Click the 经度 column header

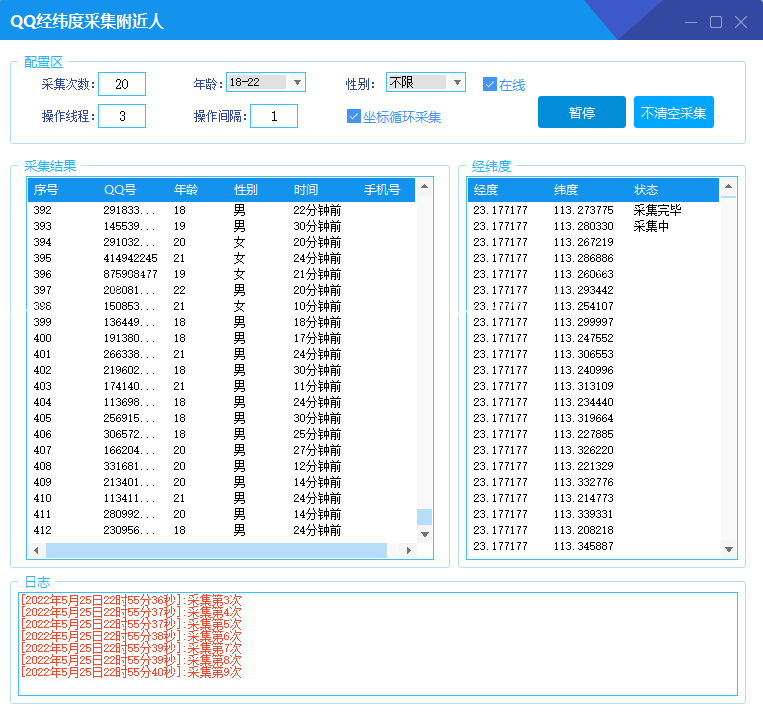pyautogui.click(x=486, y=190)
